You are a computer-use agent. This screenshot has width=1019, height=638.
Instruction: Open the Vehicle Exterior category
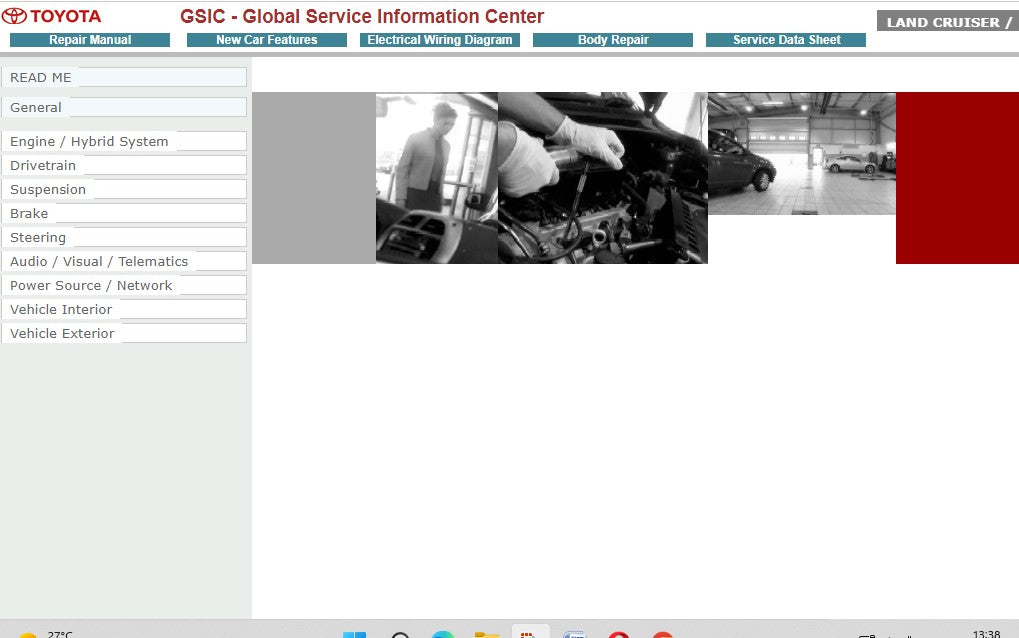(x=124, y=333)
